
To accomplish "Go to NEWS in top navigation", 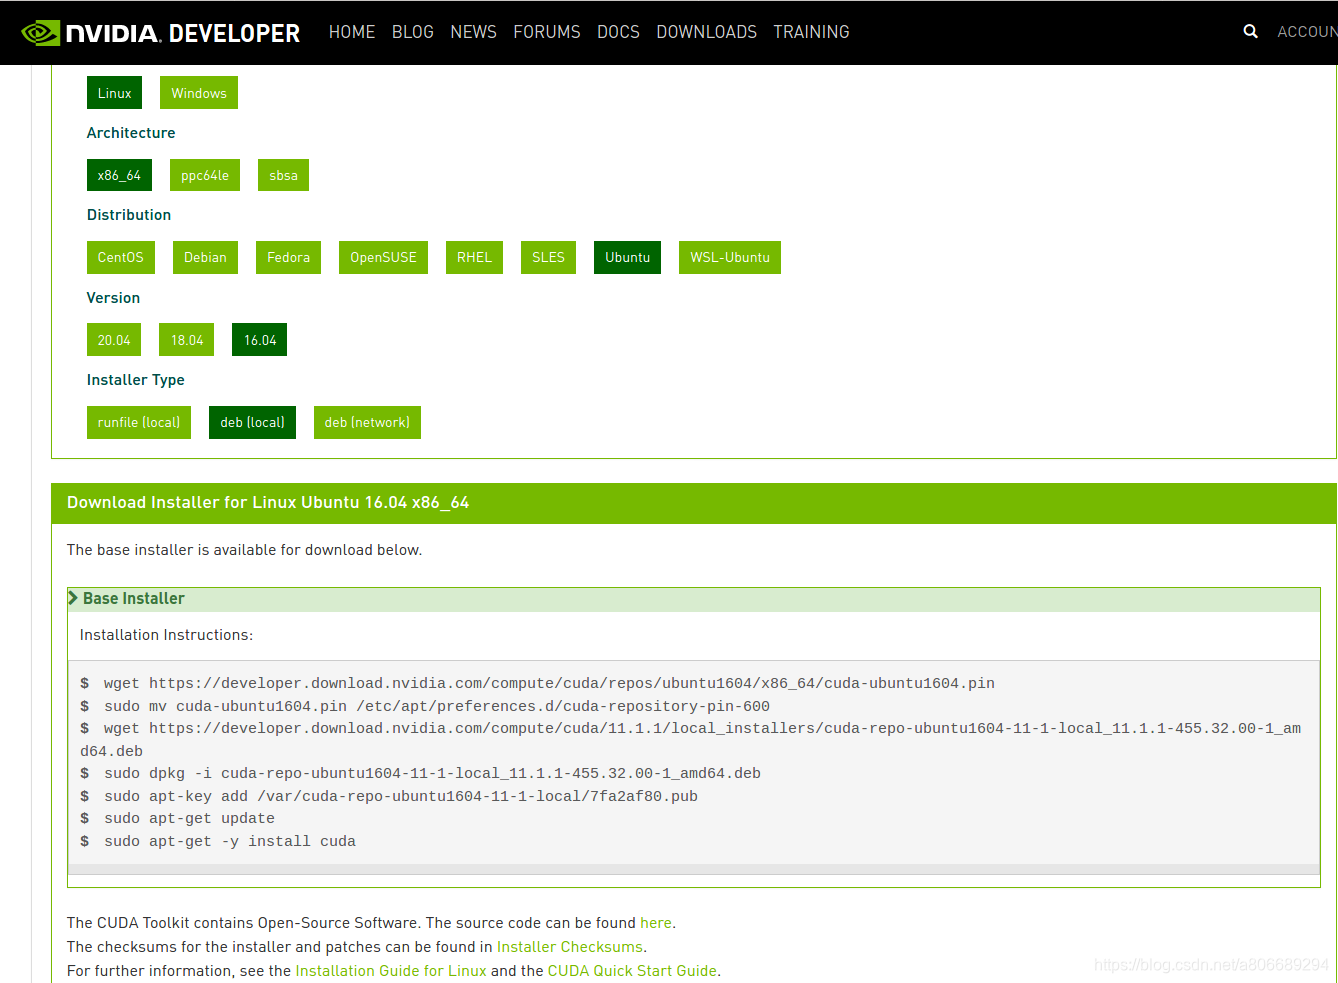I will tap(474, 32).
